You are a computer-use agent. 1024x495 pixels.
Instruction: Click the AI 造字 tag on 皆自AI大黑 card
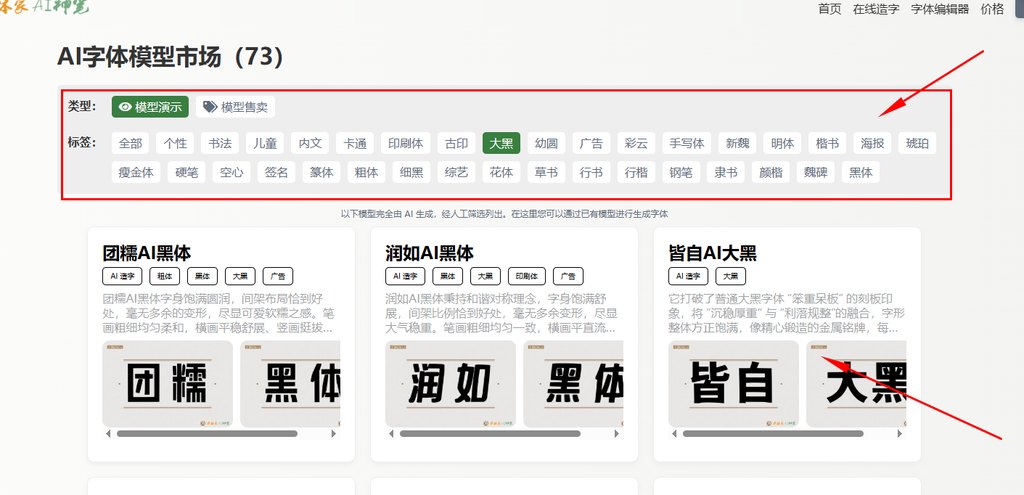pos(688,276)
